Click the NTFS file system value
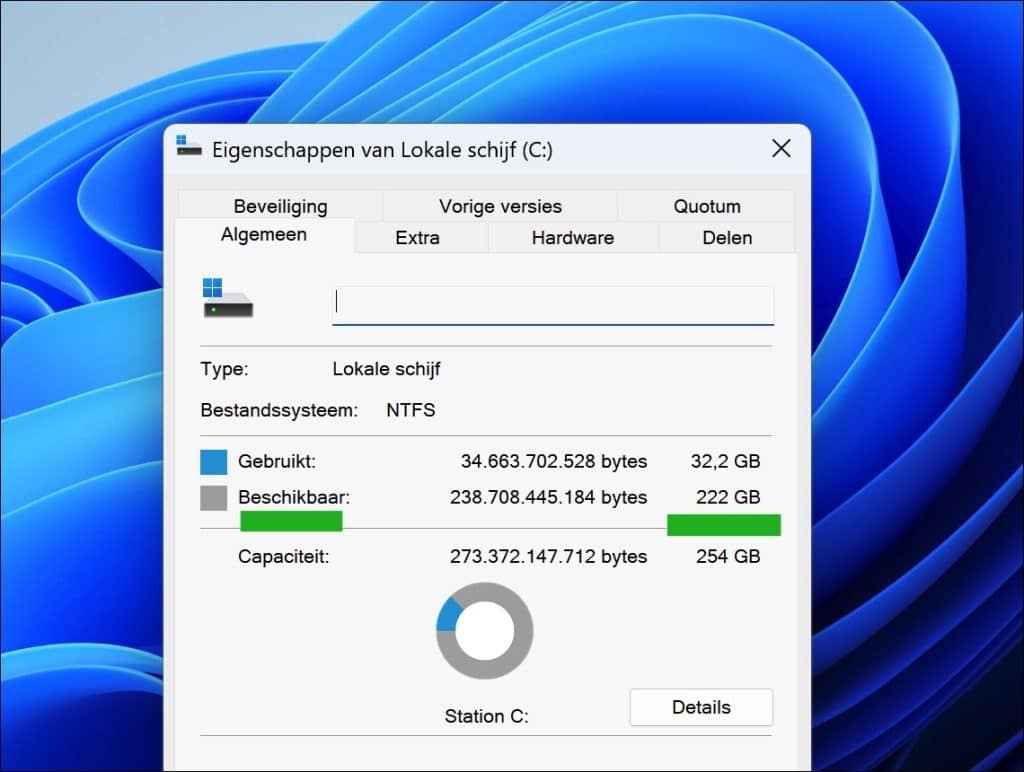This screenshot has height=772, width=1024. point(410,410)
